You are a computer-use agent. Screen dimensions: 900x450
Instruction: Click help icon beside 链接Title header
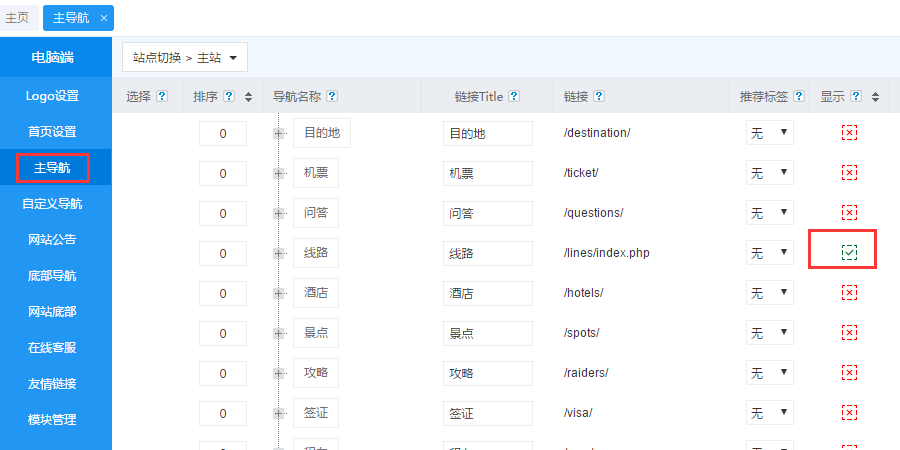coord(514,97)
